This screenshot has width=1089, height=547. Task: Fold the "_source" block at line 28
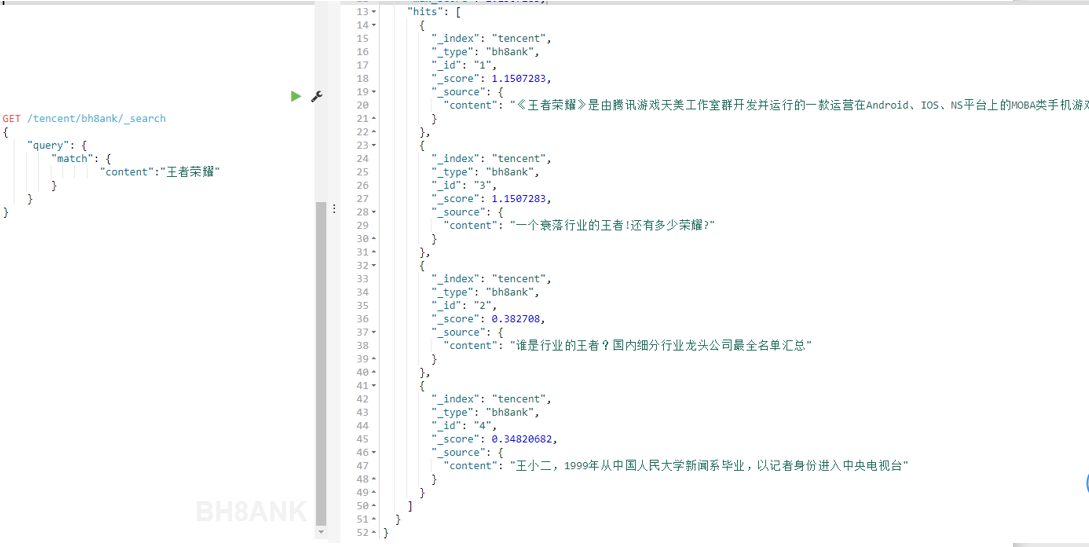click(375, 212)
